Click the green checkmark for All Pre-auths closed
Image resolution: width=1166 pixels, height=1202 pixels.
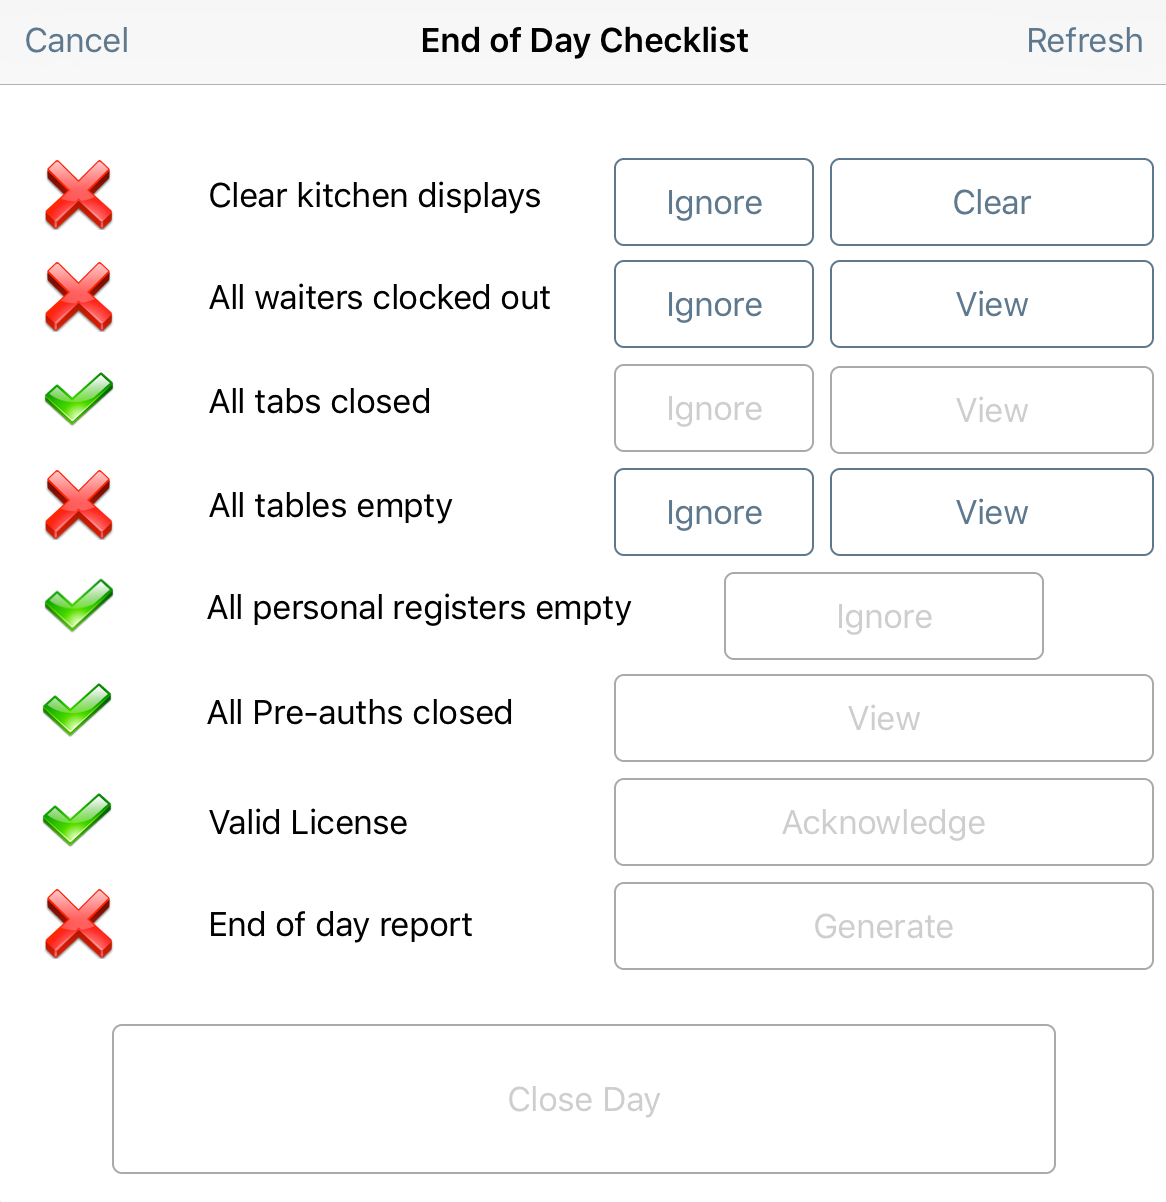78,710
